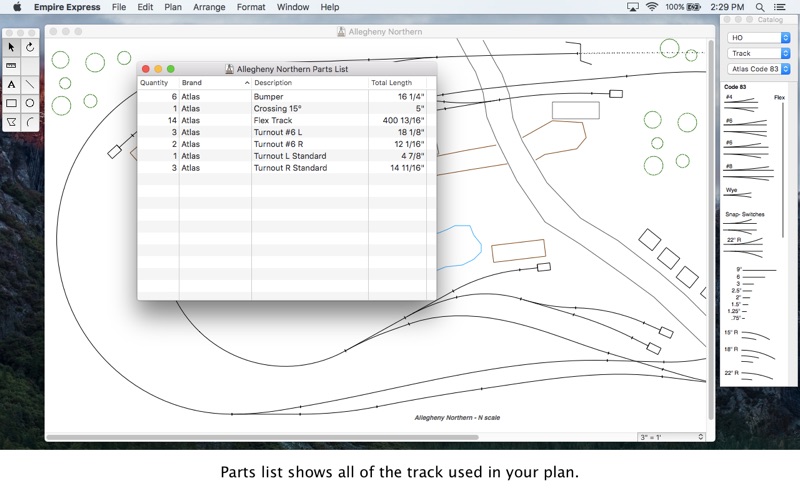Viewport: 800px width, 500px height.
Task: Click the battery 100% indicator
Action: pyautogui.click(x=683, y=7)
